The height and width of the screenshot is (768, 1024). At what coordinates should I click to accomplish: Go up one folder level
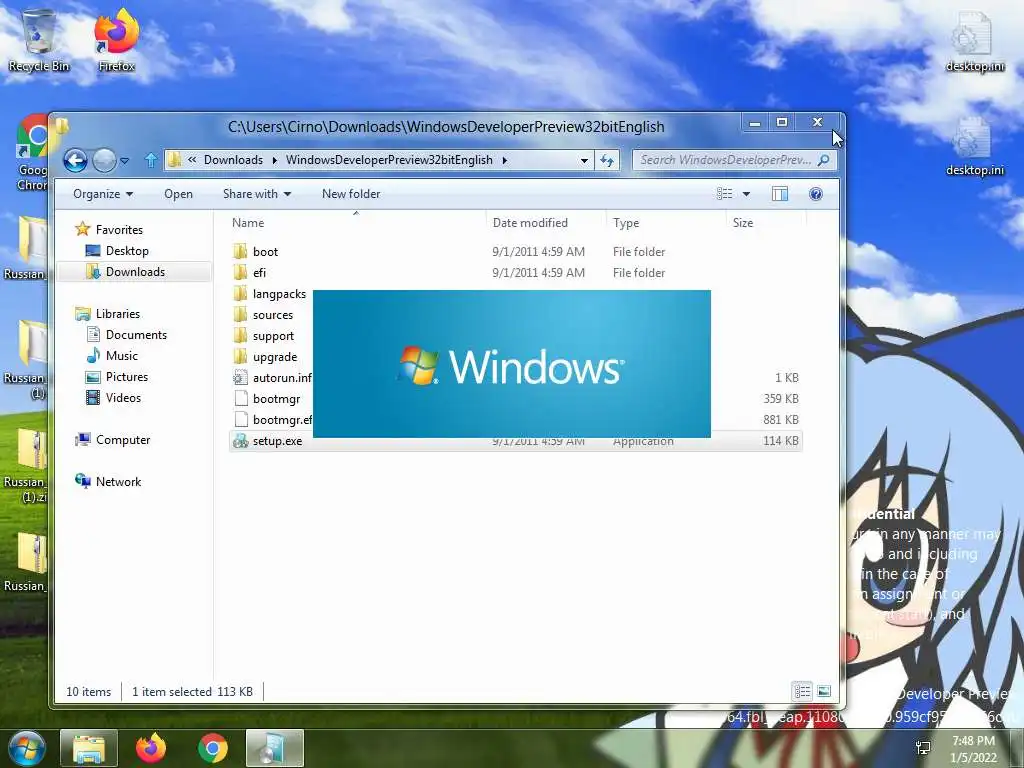151,160
